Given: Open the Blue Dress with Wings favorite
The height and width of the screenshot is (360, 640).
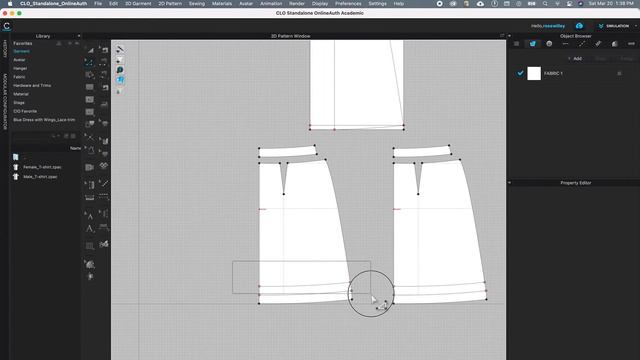Looking at the screenshot, I should pyautogui.click(x=44, y=120).
